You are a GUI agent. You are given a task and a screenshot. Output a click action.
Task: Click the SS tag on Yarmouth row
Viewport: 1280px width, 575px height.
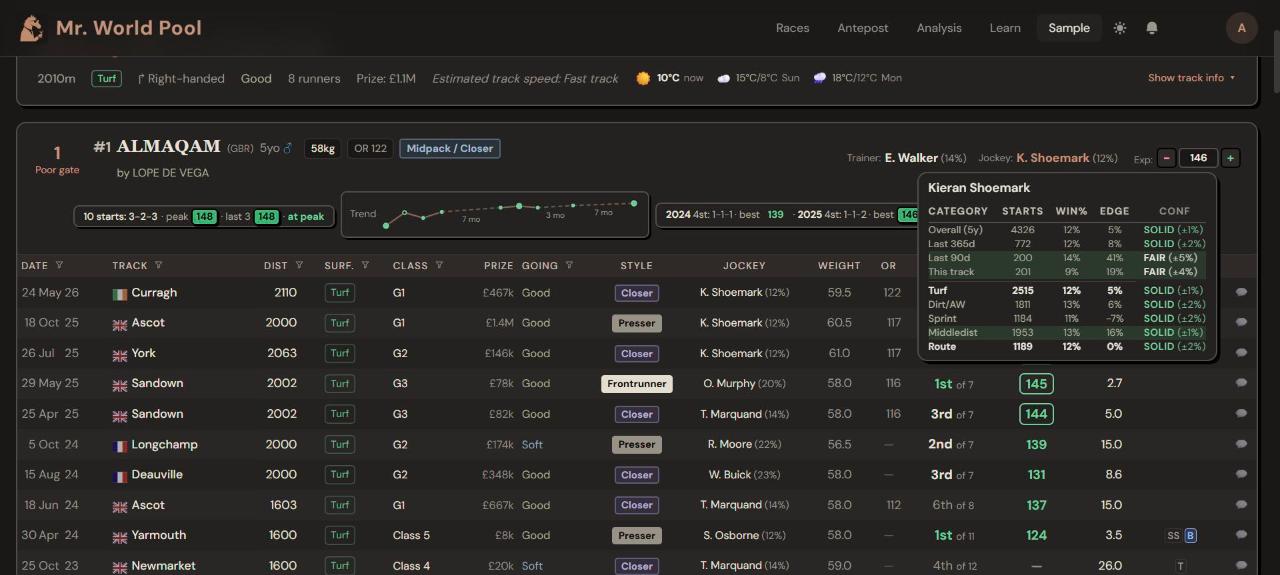1173,536
